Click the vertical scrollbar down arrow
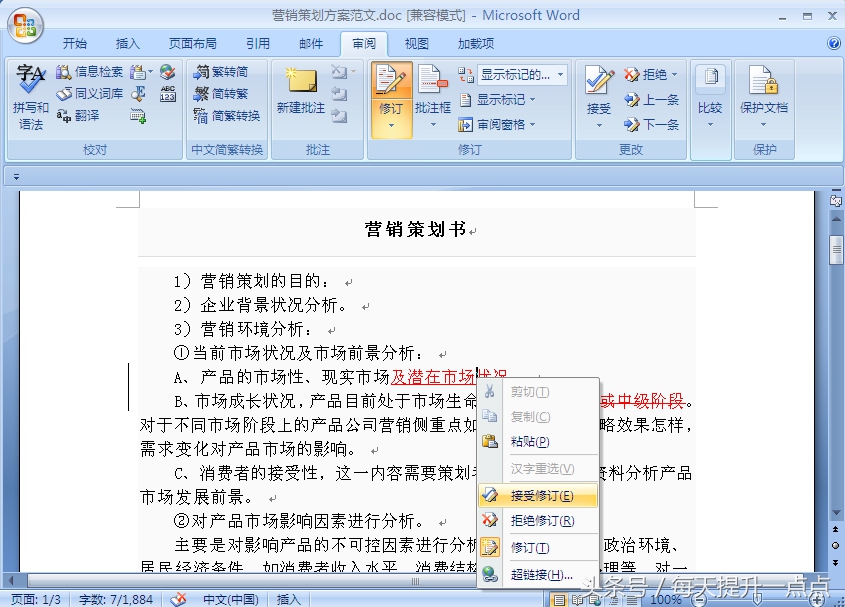The height and width of the screenshot is (607, 845). tap(836, 513)
